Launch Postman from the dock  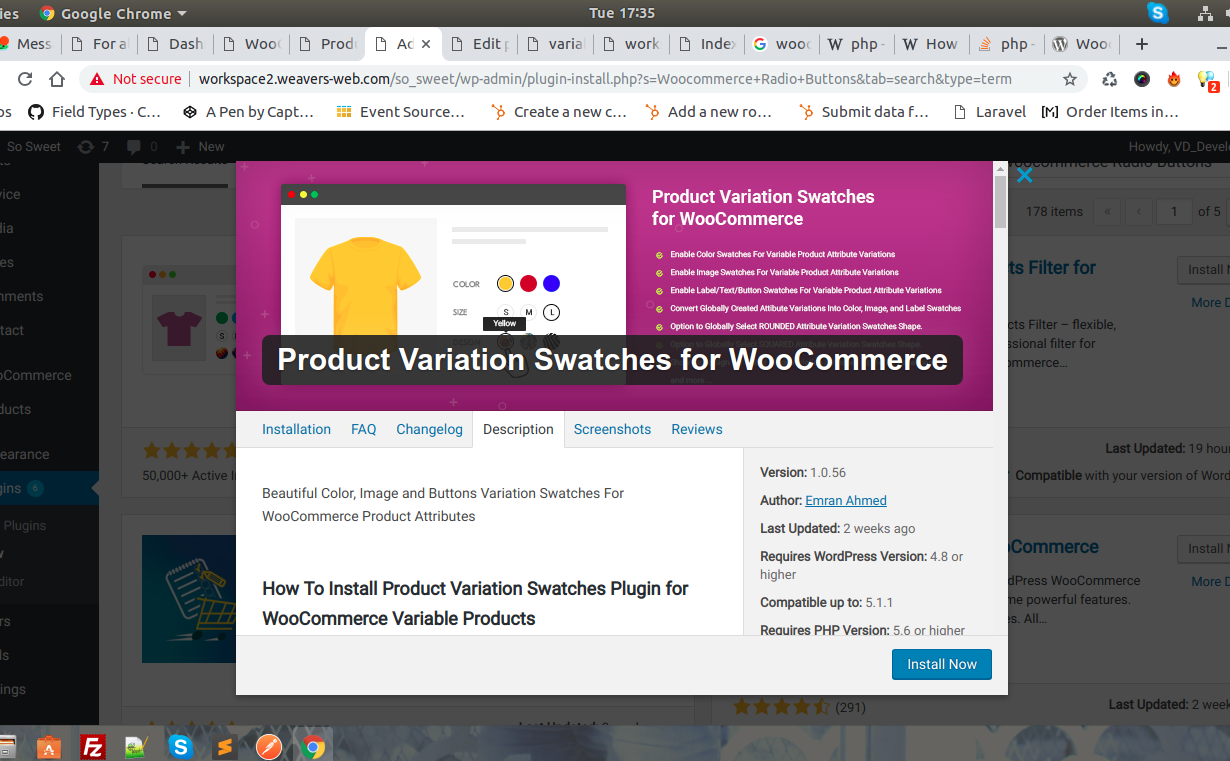click(269, 746)
